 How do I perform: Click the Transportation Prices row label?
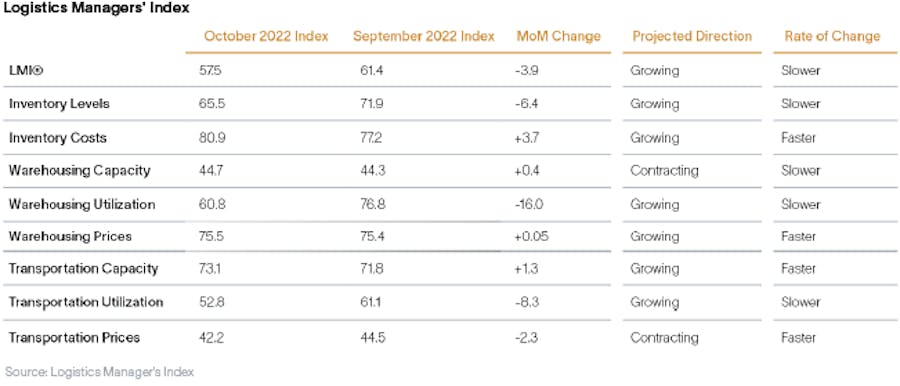pos(74,337)
